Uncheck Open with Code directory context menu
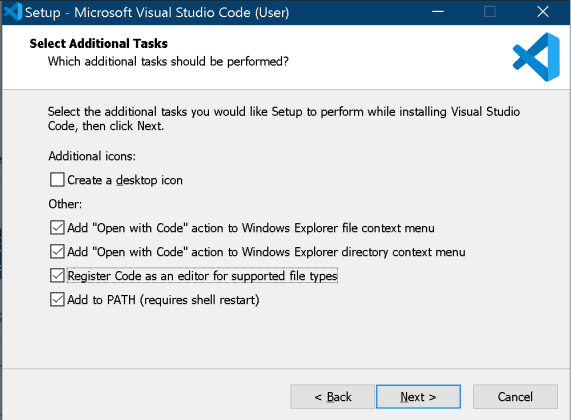Screen dimensions: 571x420 click(57, 252)
